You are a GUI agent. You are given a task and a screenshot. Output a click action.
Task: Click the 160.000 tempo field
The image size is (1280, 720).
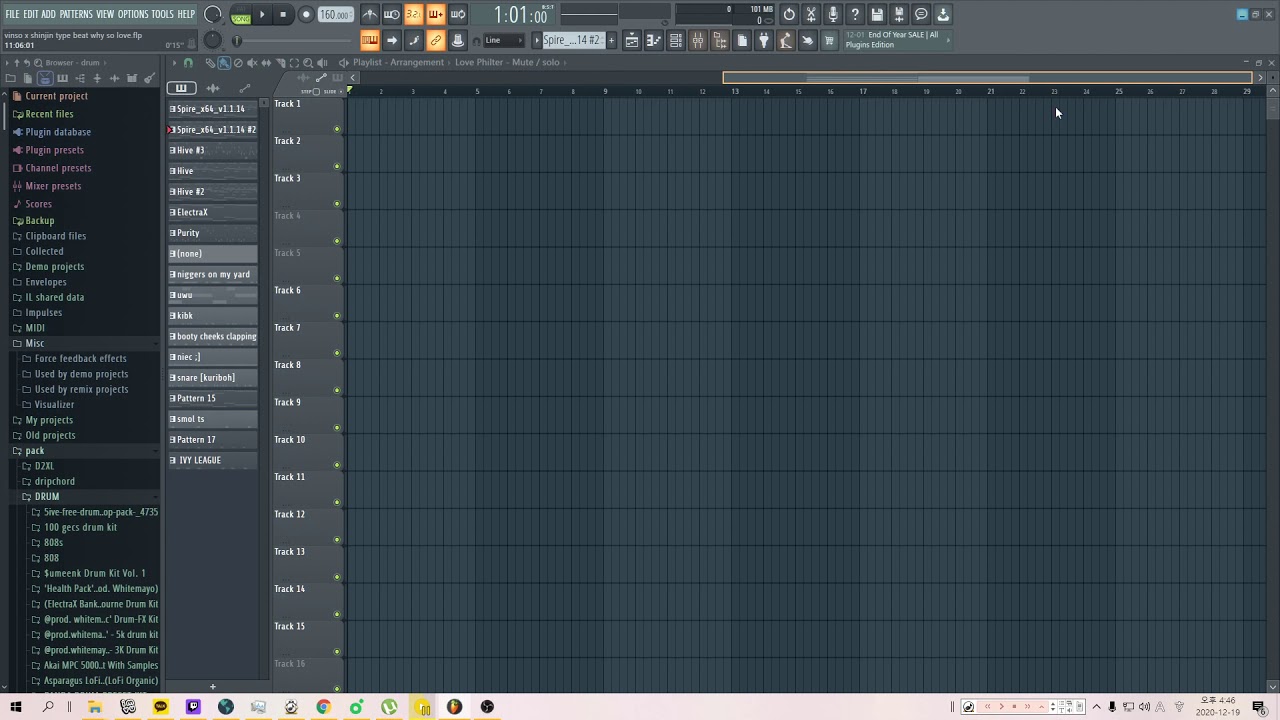click(x=335, y=15)
